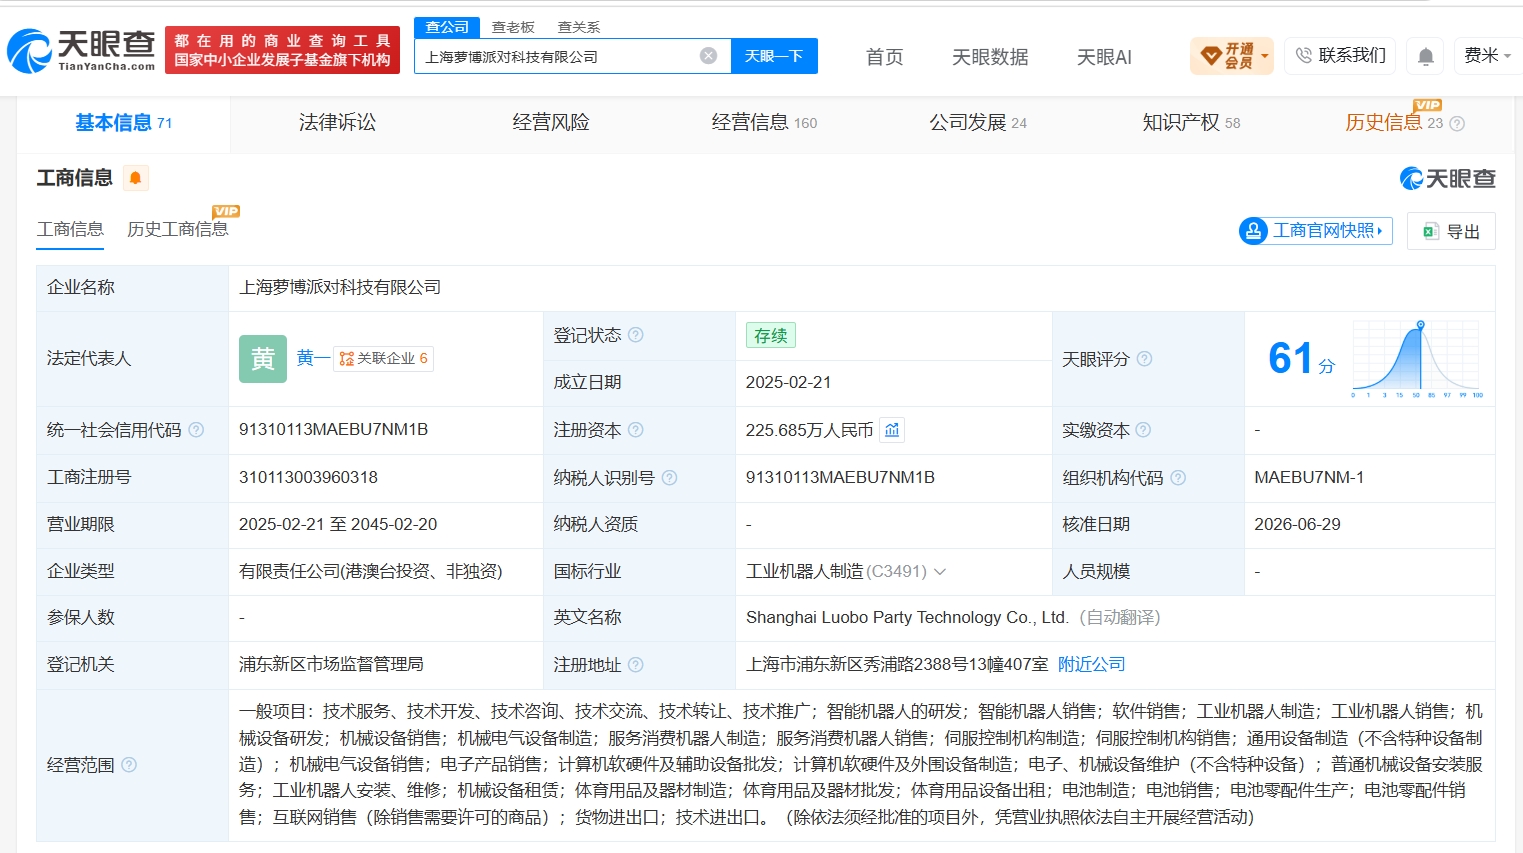1523x853 pixels.
Task: Open notifications bell icon
Action: (x=1426, y=56)
